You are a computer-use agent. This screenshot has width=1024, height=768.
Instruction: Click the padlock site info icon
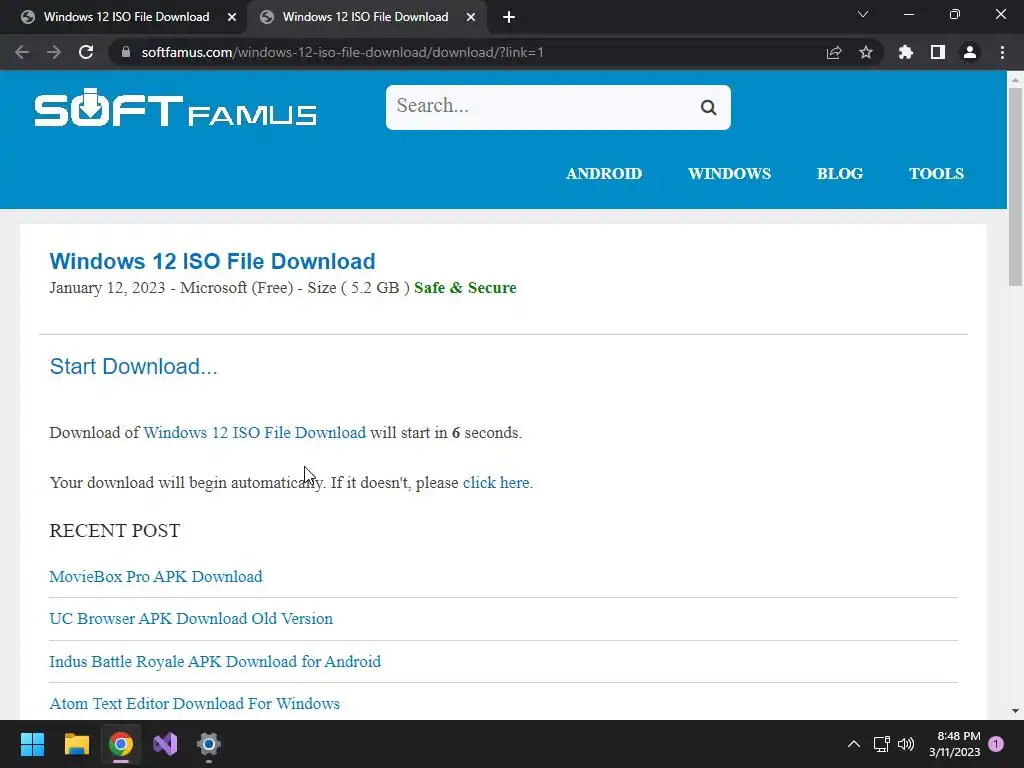point(126,52)
